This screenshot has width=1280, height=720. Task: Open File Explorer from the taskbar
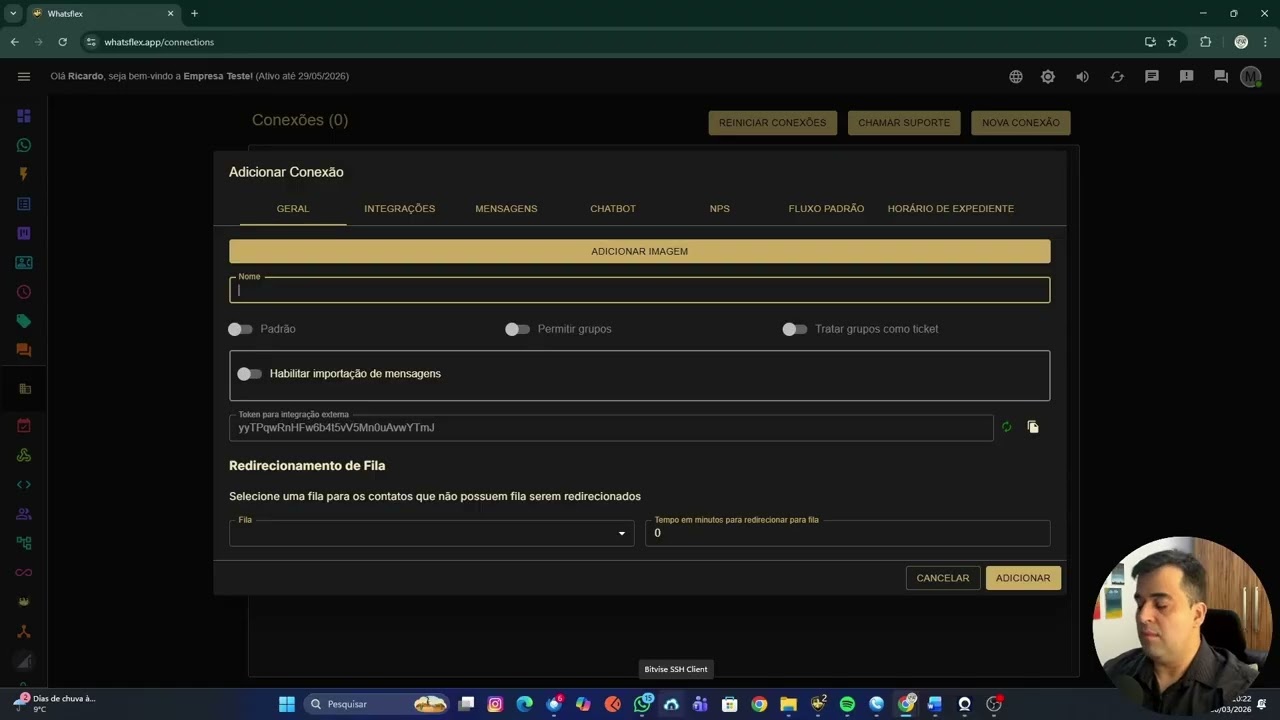pyautogui.click(x=788, y=704)
